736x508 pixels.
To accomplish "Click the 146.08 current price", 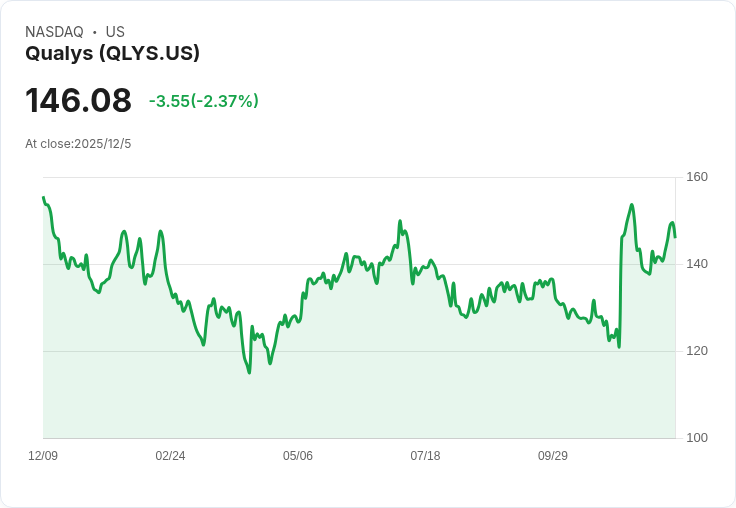I will coord(78,100).
